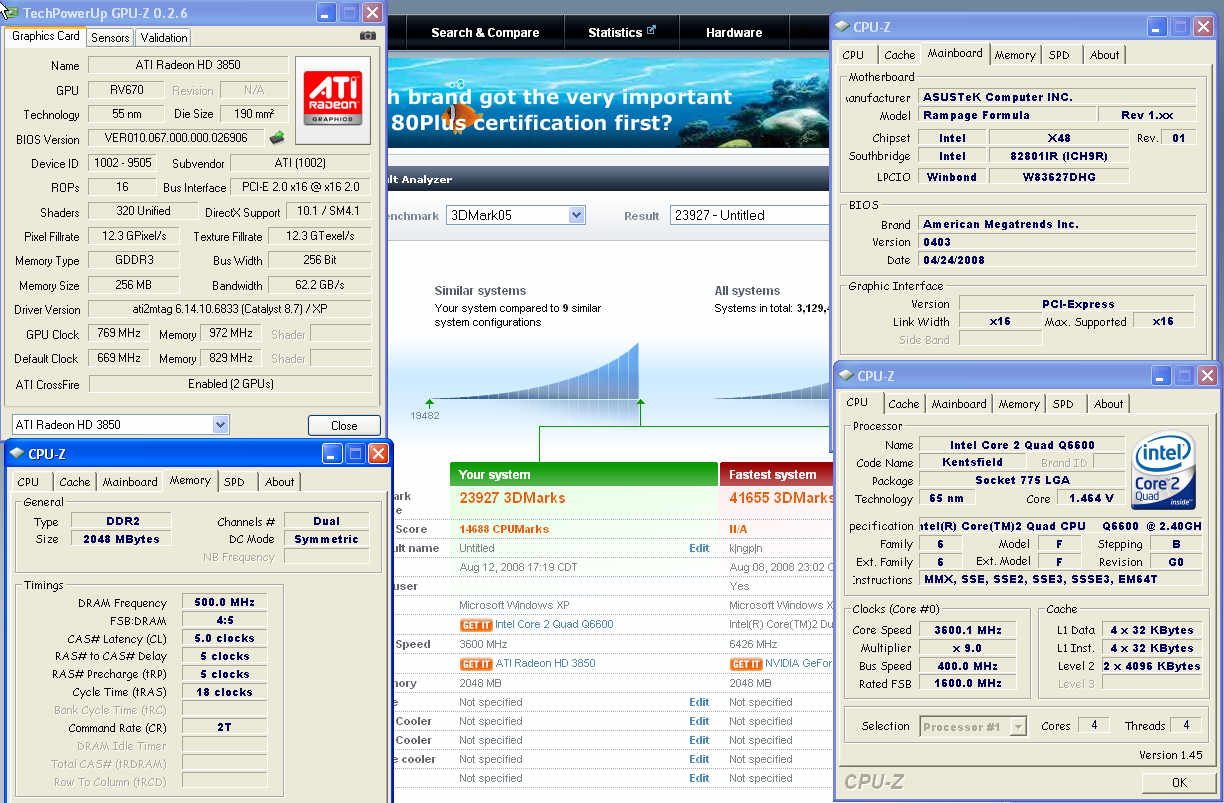Click the Close button in GPU-Z

click(x=344, y=425)
